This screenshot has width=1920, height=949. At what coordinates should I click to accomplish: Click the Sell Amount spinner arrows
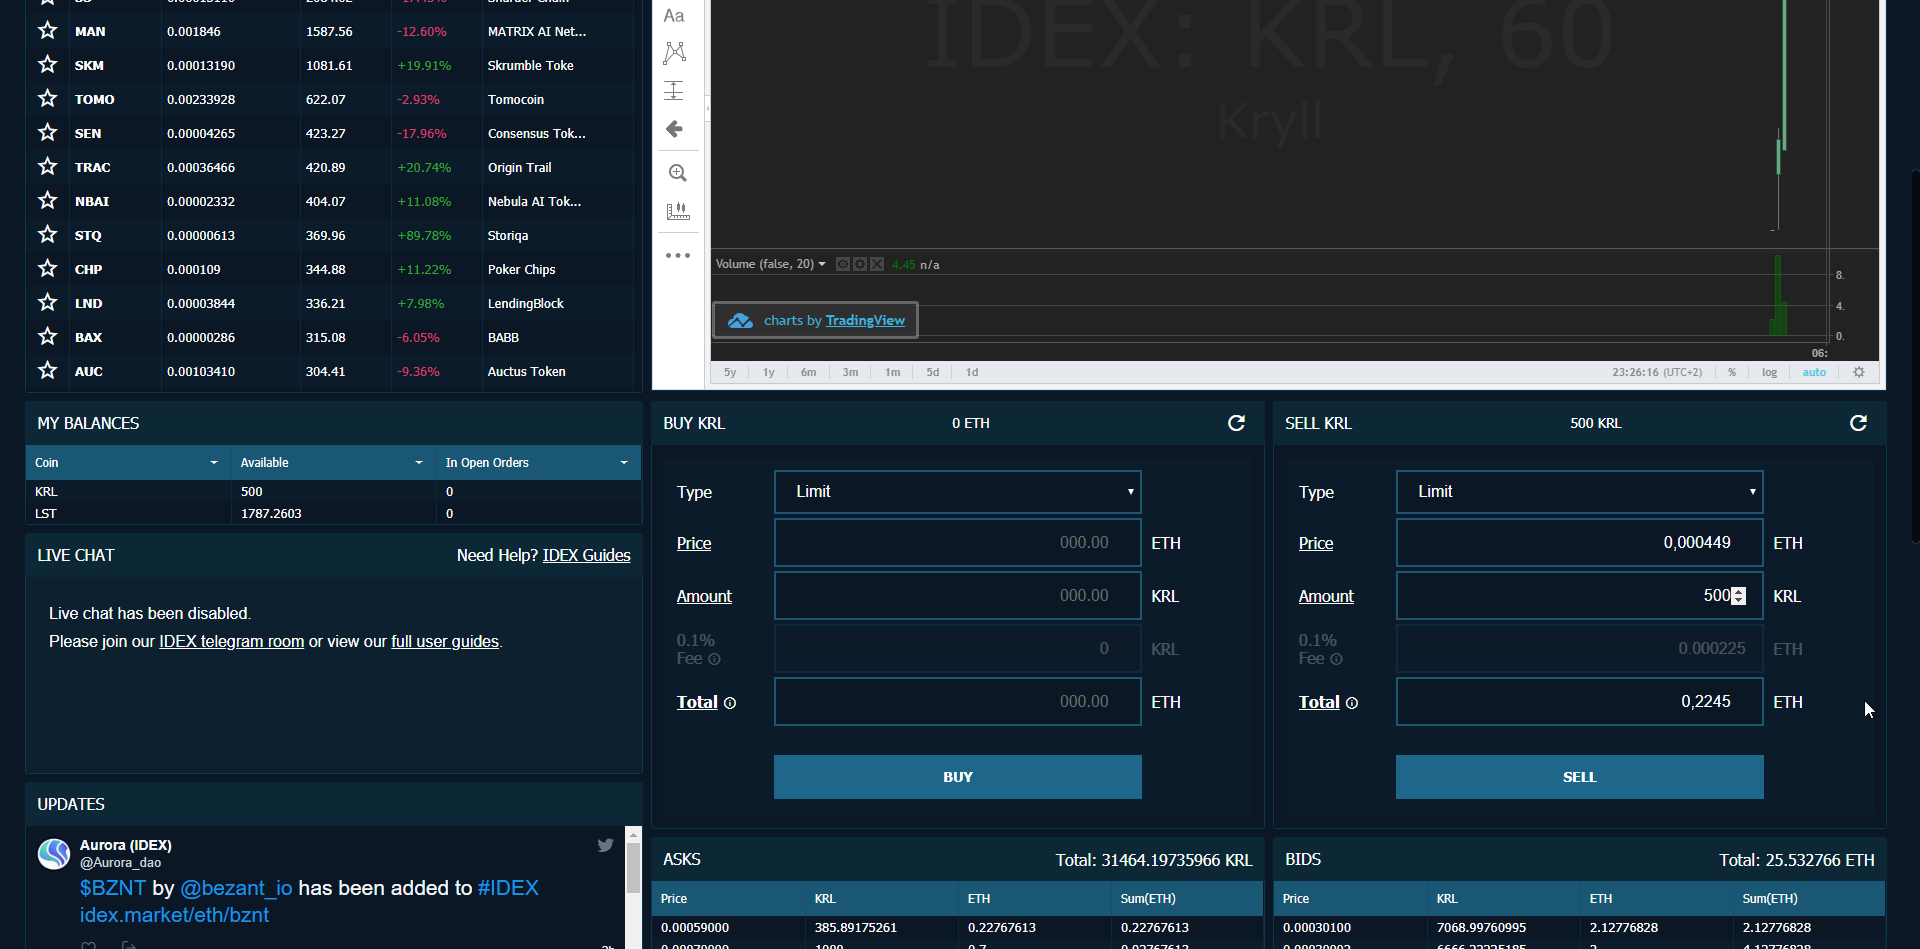(1739, 596)
